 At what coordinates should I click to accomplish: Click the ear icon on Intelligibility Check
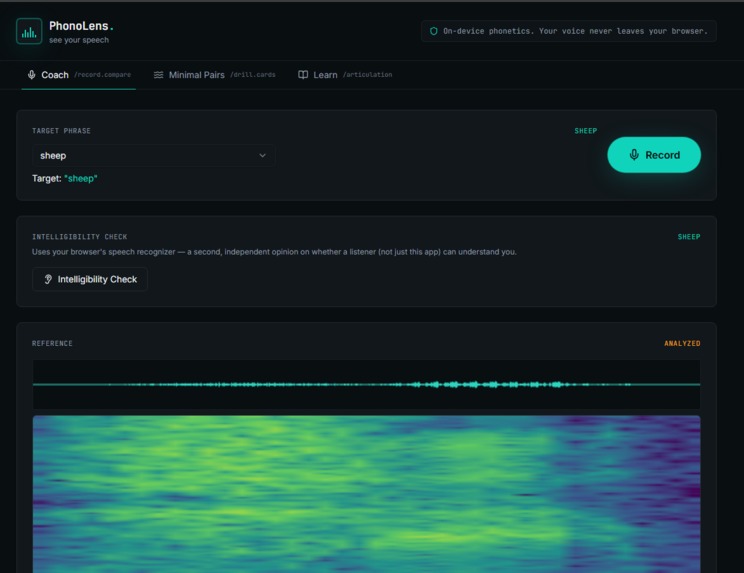click(48, 279)
